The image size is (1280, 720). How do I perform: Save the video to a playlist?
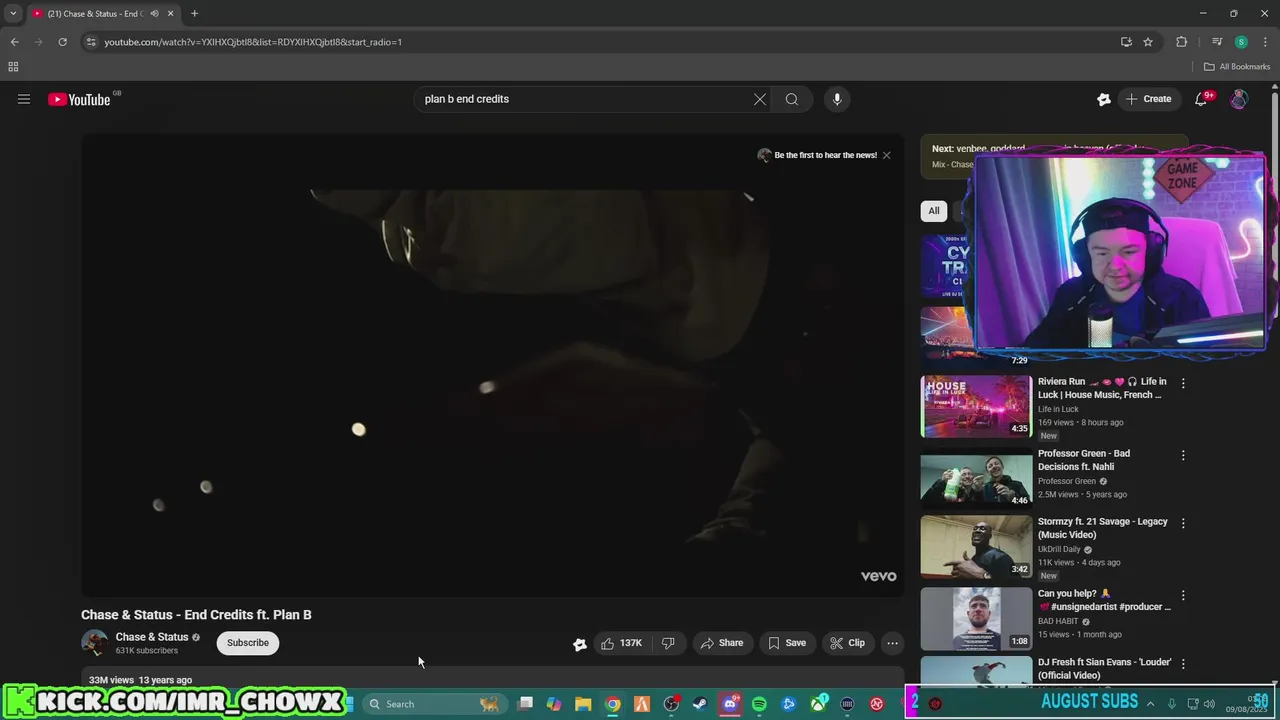(787, 643)
